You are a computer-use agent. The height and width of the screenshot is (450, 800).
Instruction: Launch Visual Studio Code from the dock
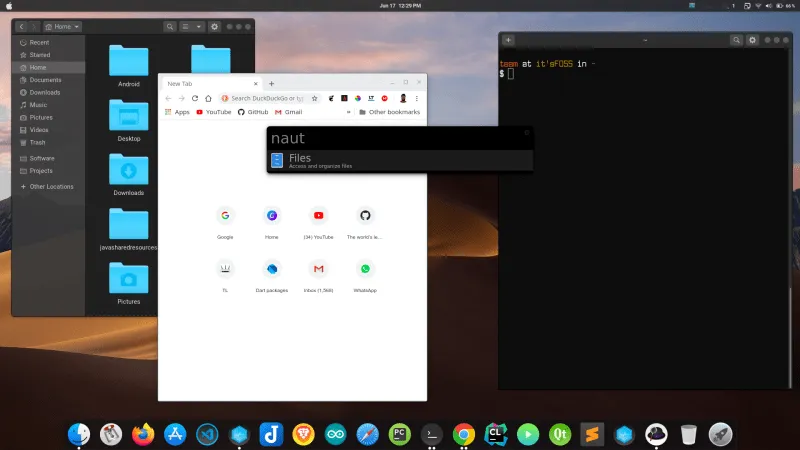207,434
